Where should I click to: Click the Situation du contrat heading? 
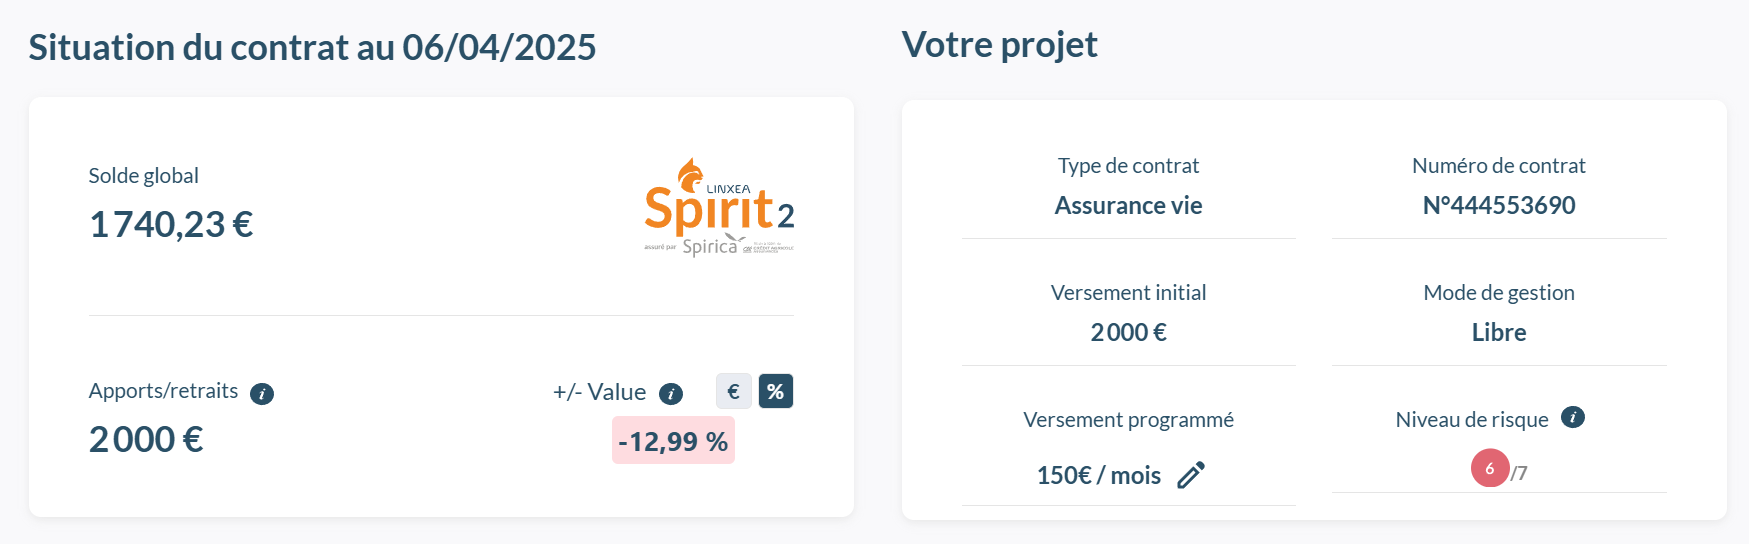click(x=312, y=47)
